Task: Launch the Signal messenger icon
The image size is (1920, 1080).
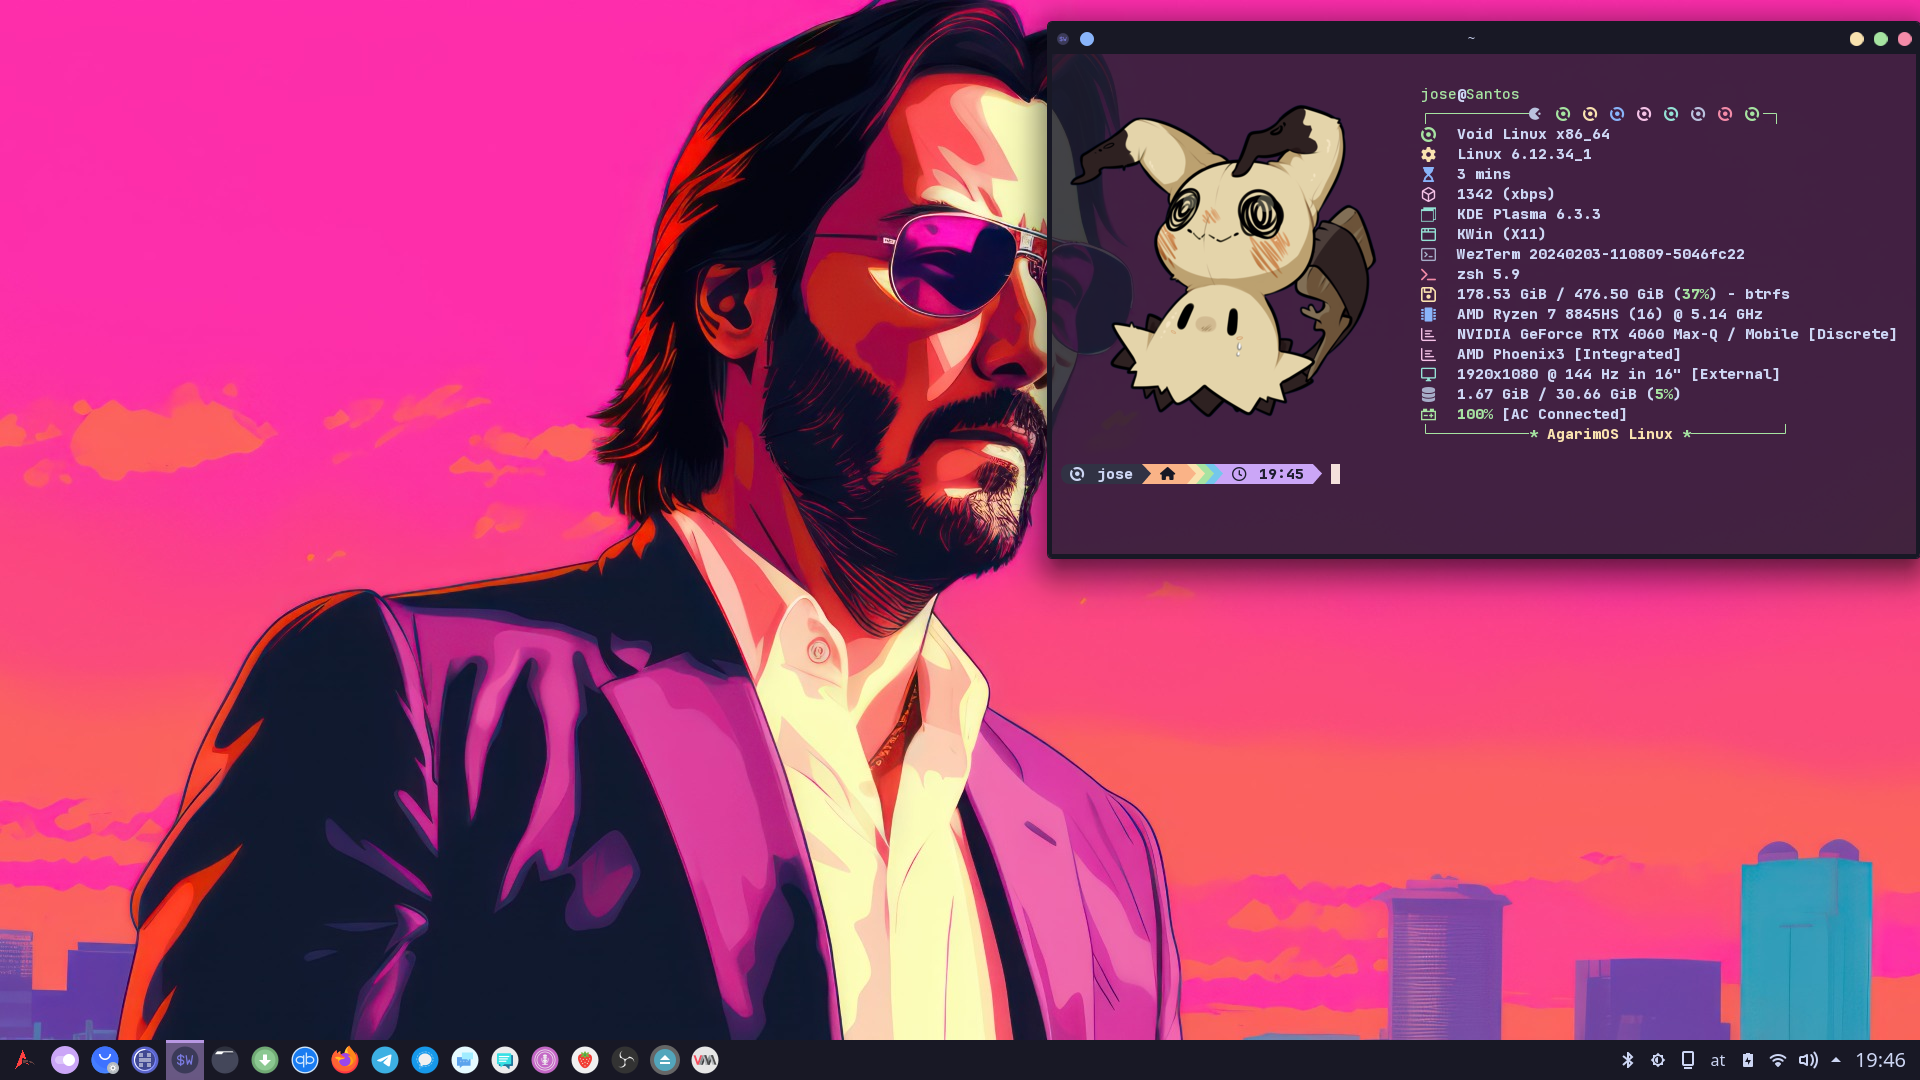Action: (425, 1060)
